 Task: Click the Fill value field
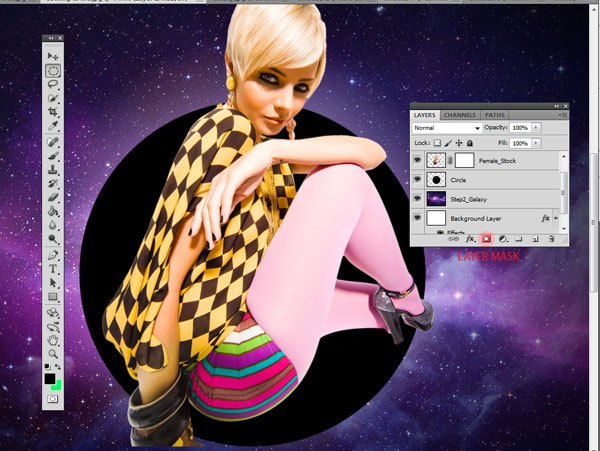click(520, 143)
